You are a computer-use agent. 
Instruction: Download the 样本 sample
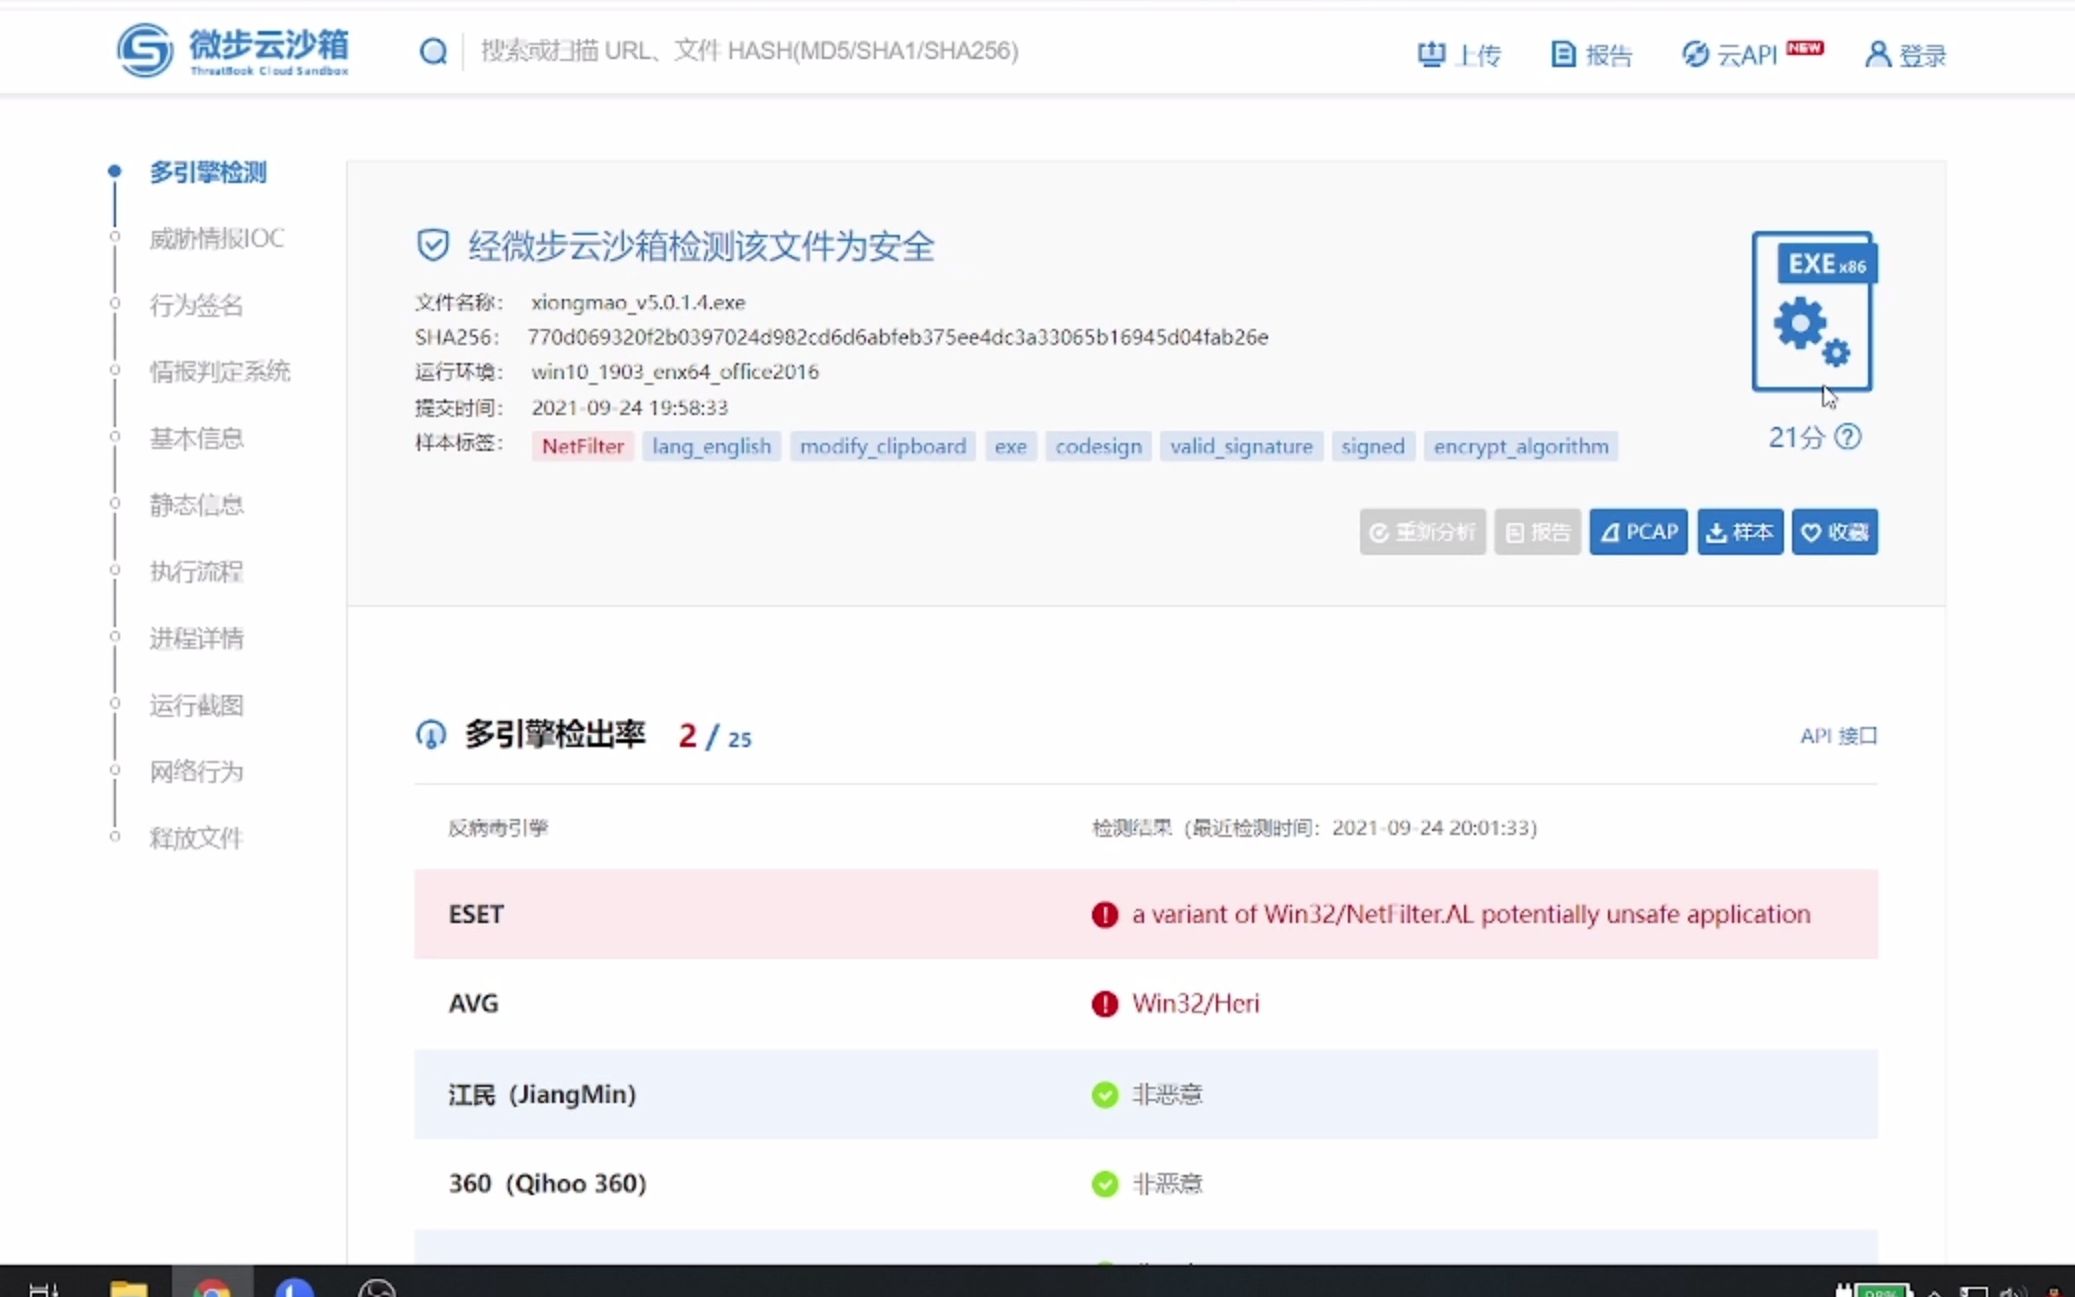pyautogui.click(x=1740, y=532)
